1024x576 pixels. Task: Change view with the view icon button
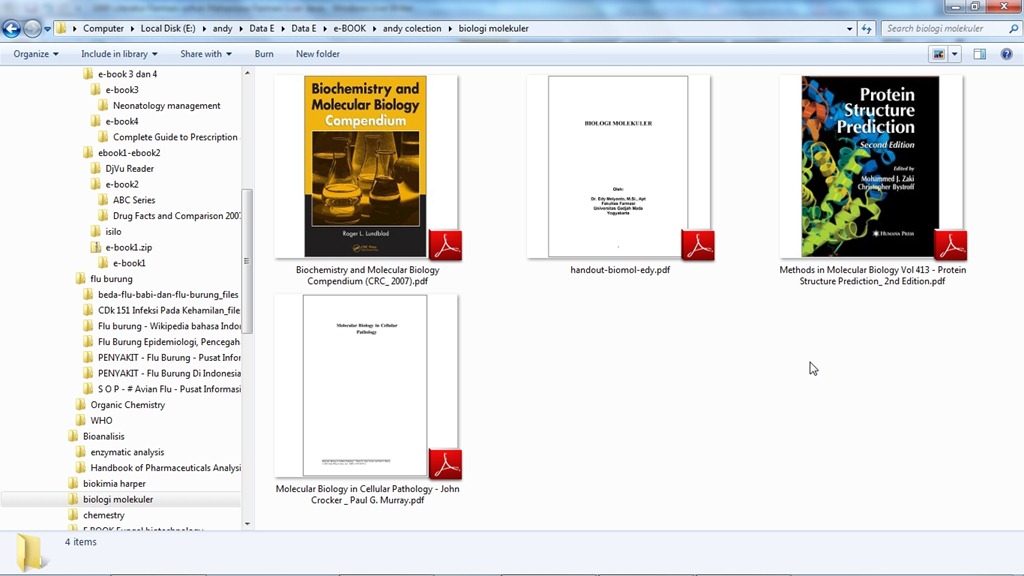tap(938, 54)
